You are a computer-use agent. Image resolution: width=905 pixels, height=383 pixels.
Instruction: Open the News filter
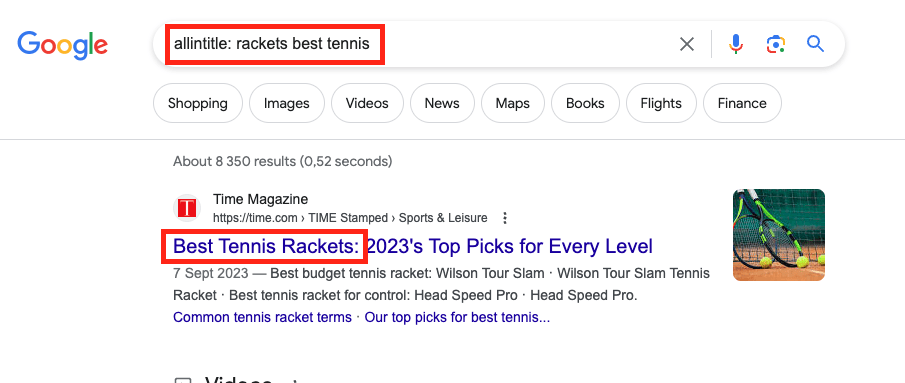pyautogui.click(x=442, y=103)
